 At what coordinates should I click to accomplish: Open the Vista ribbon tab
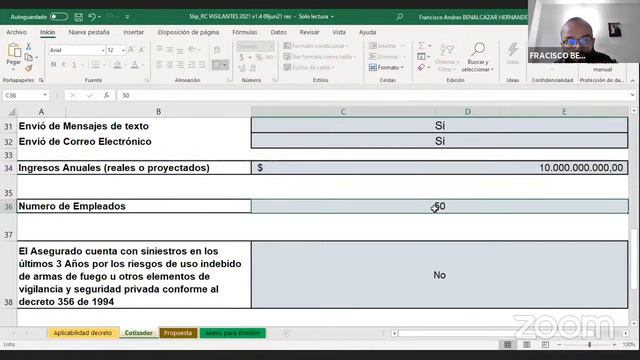pyautogui.click(x=339, y=32)
